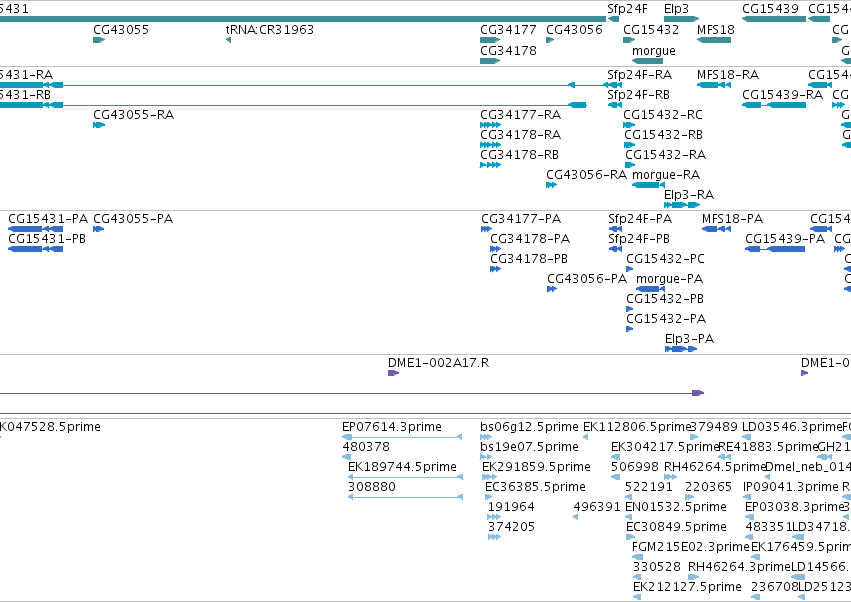Select the MFS18-RA transcript label
851x602 pixels.
728,74
